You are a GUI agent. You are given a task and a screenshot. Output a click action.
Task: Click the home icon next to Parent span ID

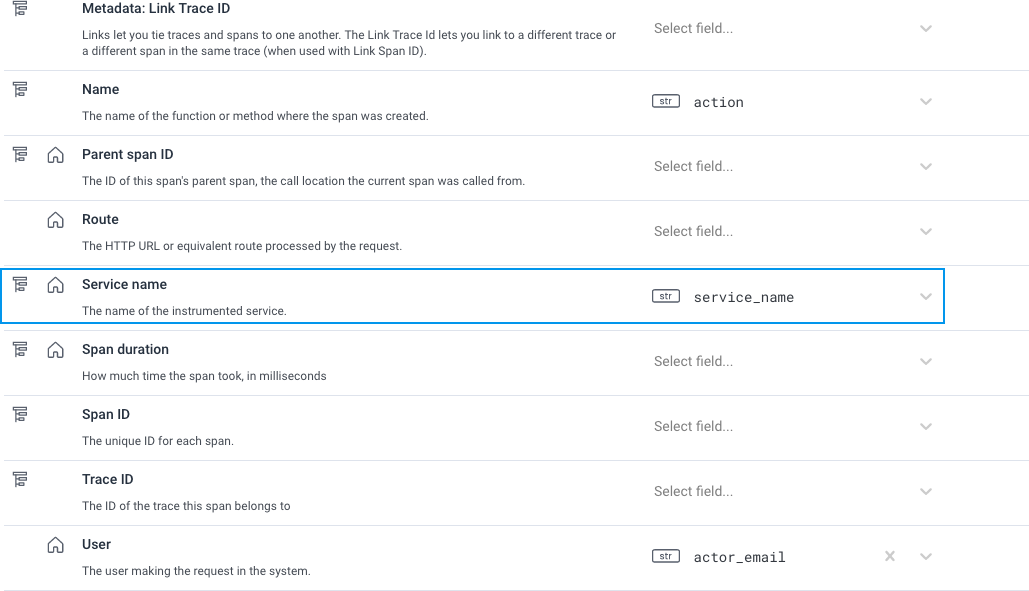(x=55, y=153)
